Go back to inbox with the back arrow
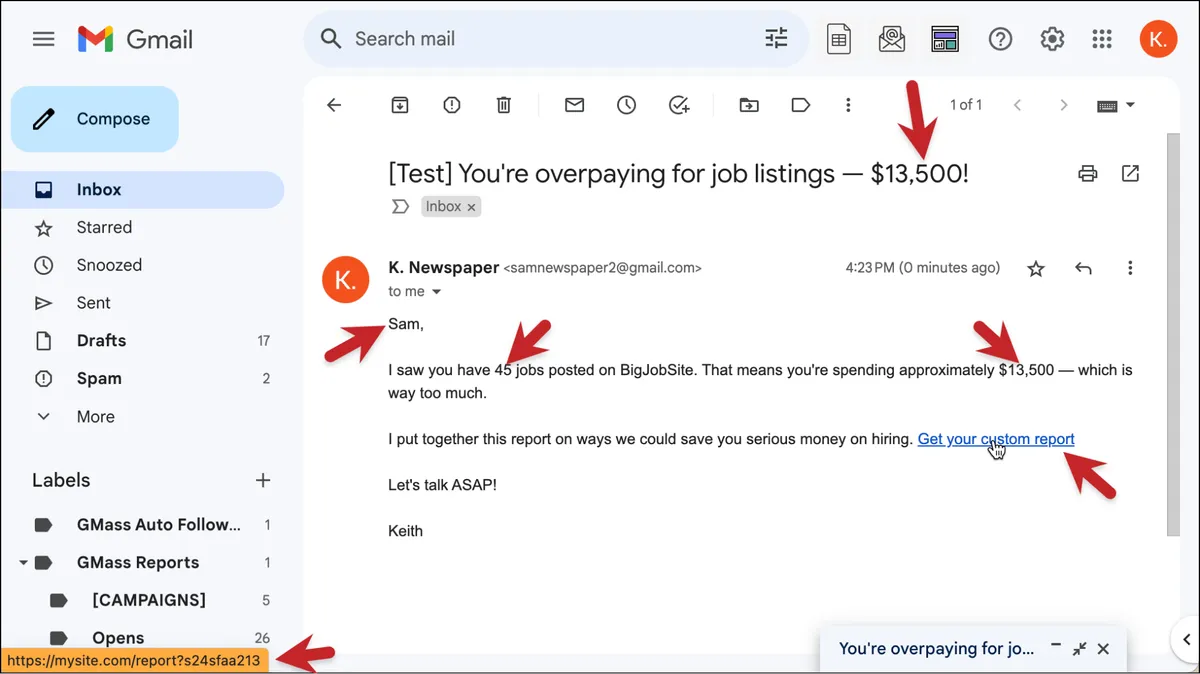Viewport: 1200px width, 674px height. click(334, 105)
